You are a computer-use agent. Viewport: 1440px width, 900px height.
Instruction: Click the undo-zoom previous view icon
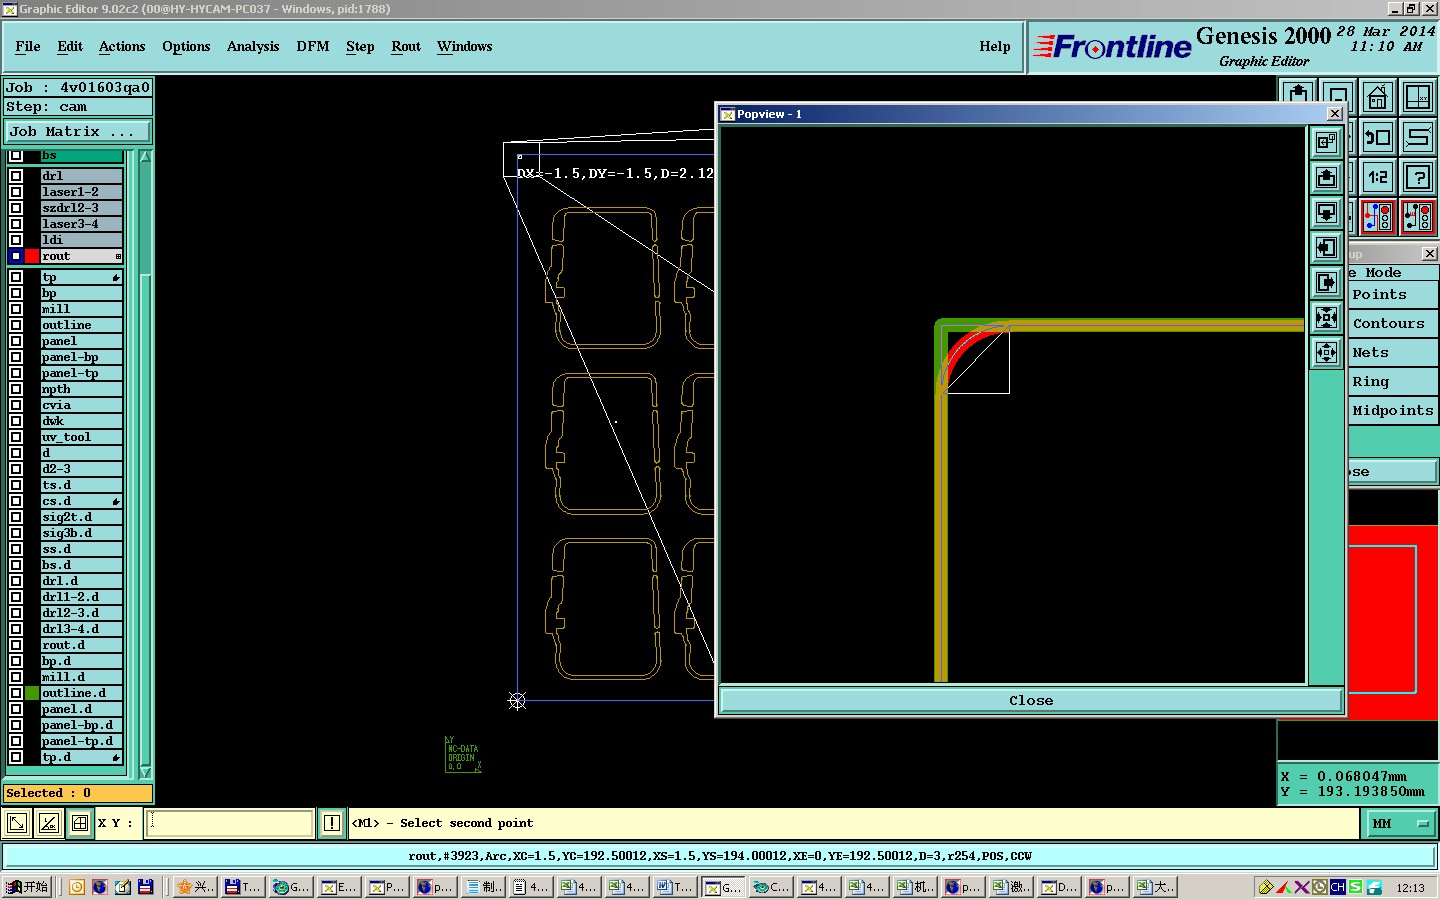tap(1377, 137)
